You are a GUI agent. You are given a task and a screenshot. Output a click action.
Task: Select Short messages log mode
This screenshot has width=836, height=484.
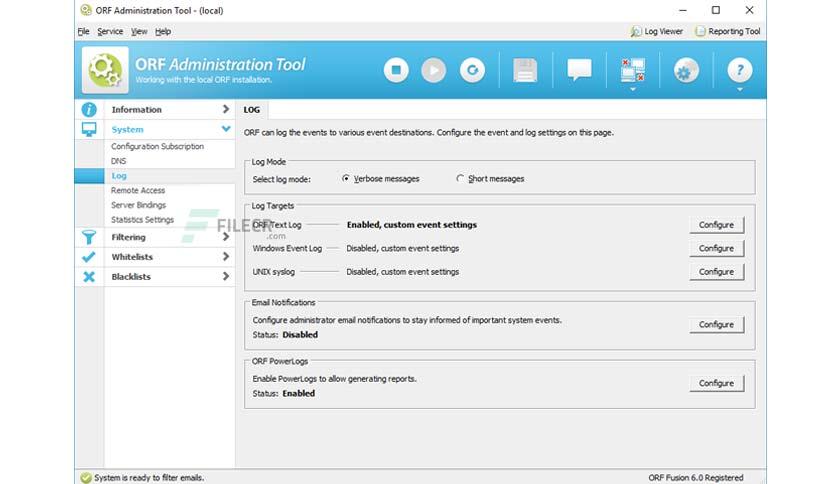tap(460, 179)
